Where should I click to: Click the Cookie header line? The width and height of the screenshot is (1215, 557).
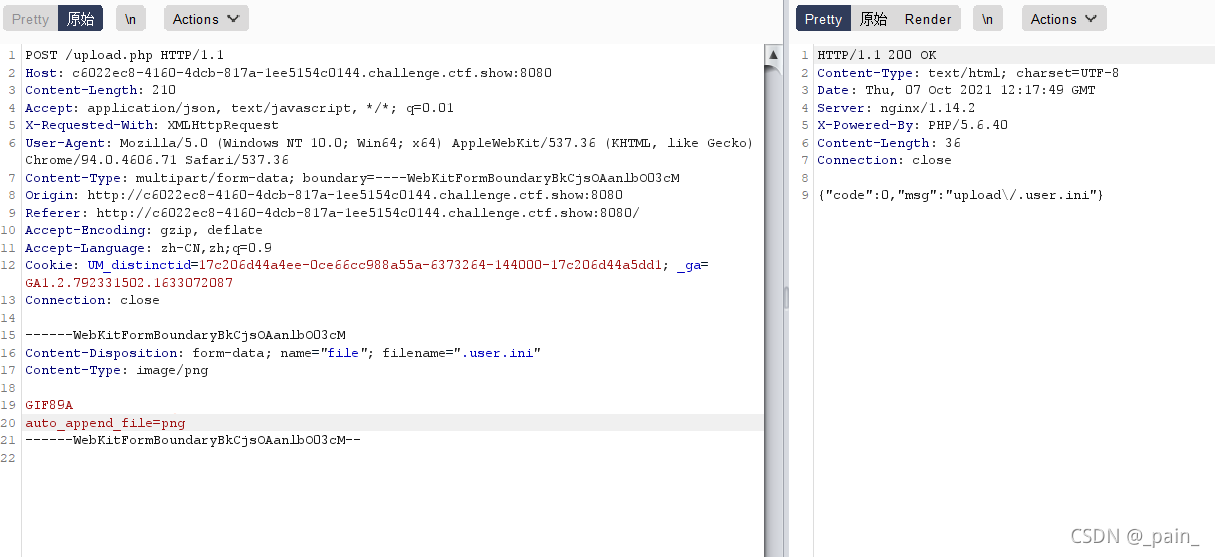(366, 265)
